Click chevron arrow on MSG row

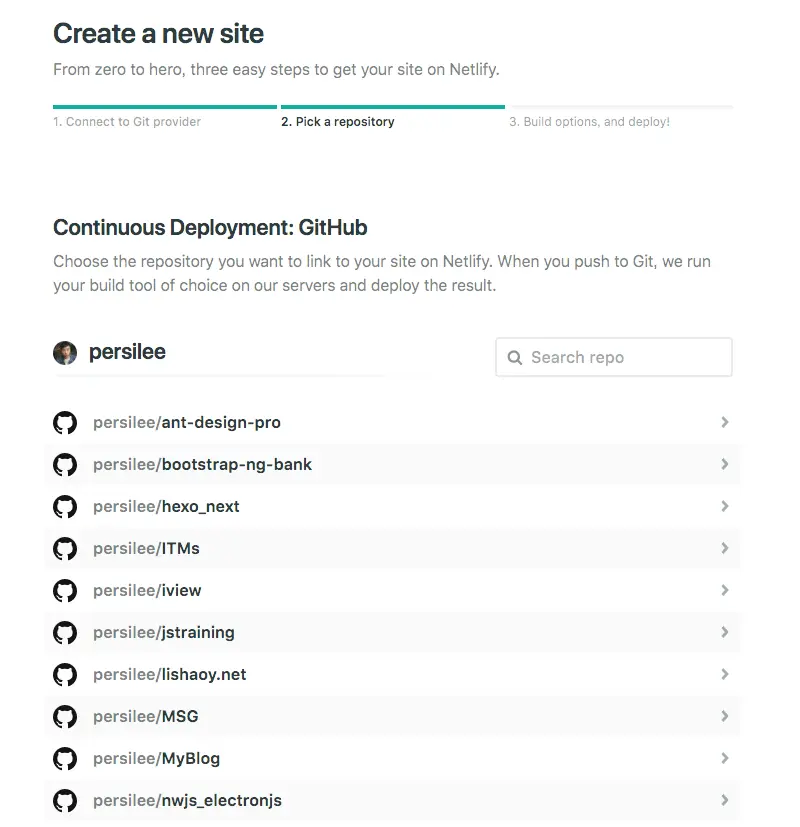pyautogui.click(x=725, y=717)
